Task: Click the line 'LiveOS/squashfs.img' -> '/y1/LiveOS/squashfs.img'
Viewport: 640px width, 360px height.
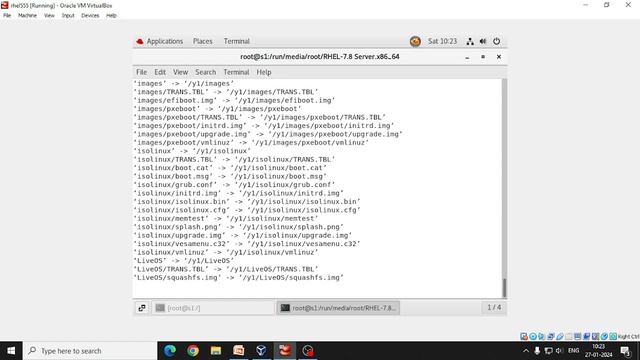Action: pyautogui.click(x=239, y=278)
